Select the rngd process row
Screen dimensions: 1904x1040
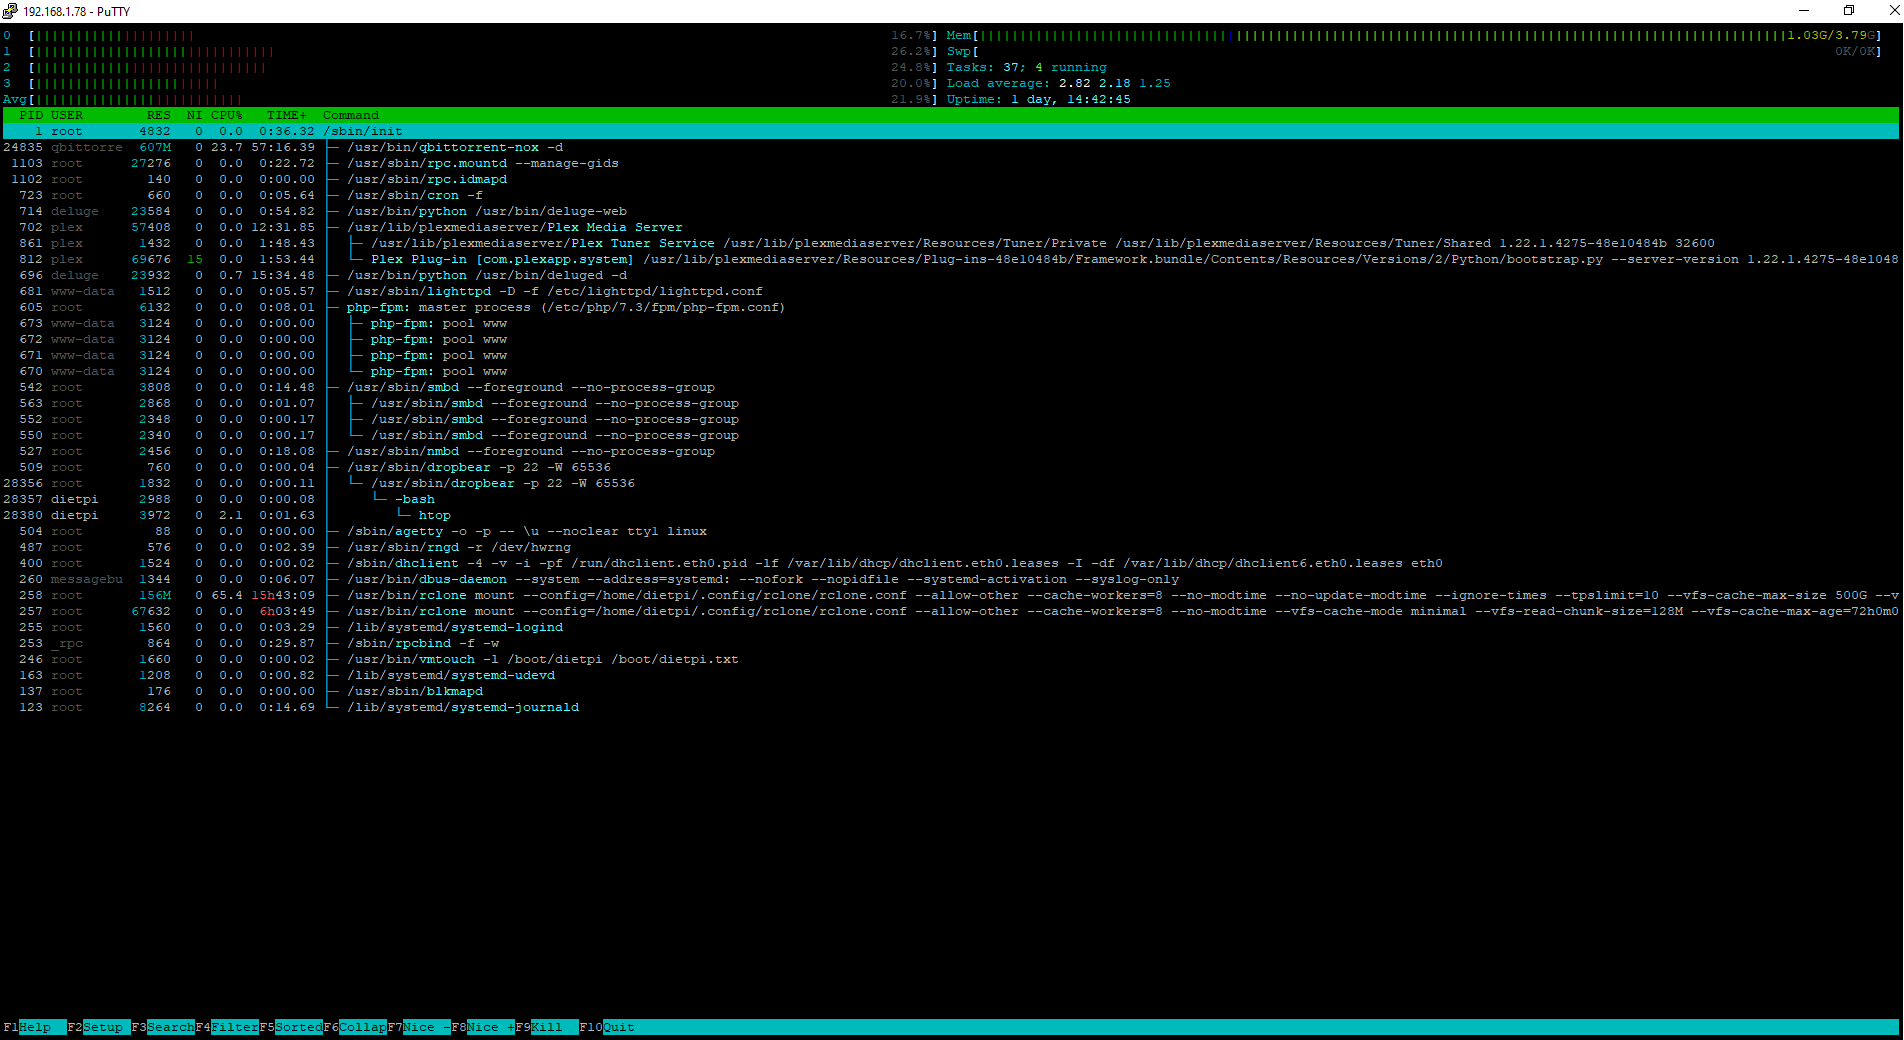click(951, 547)
